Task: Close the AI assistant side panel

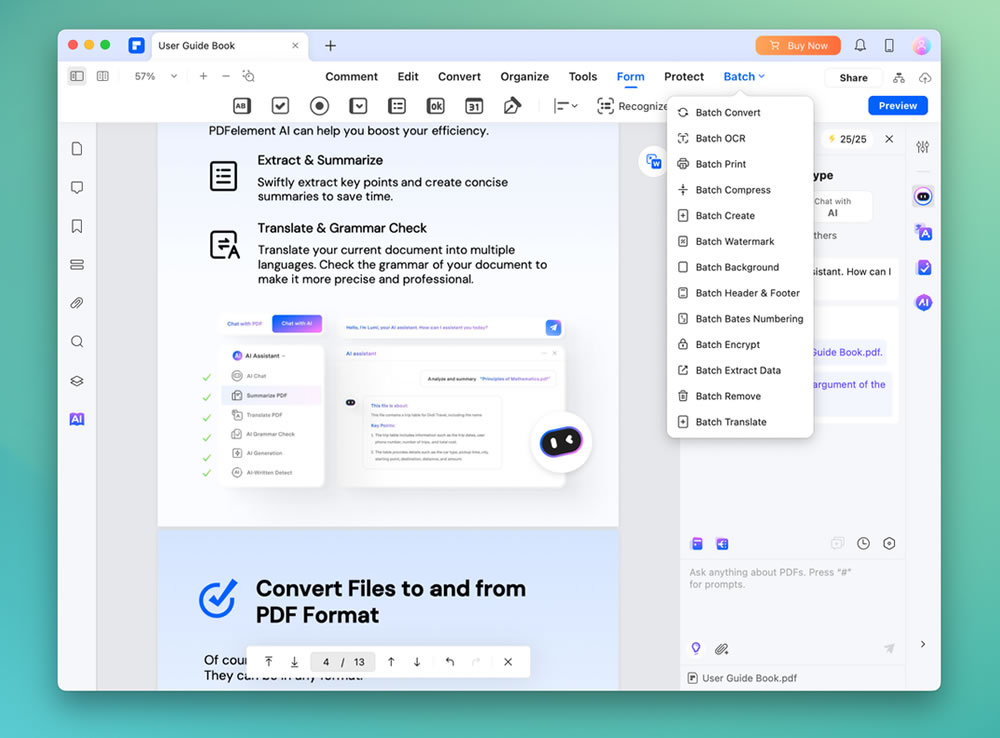Action: point(889,139)
